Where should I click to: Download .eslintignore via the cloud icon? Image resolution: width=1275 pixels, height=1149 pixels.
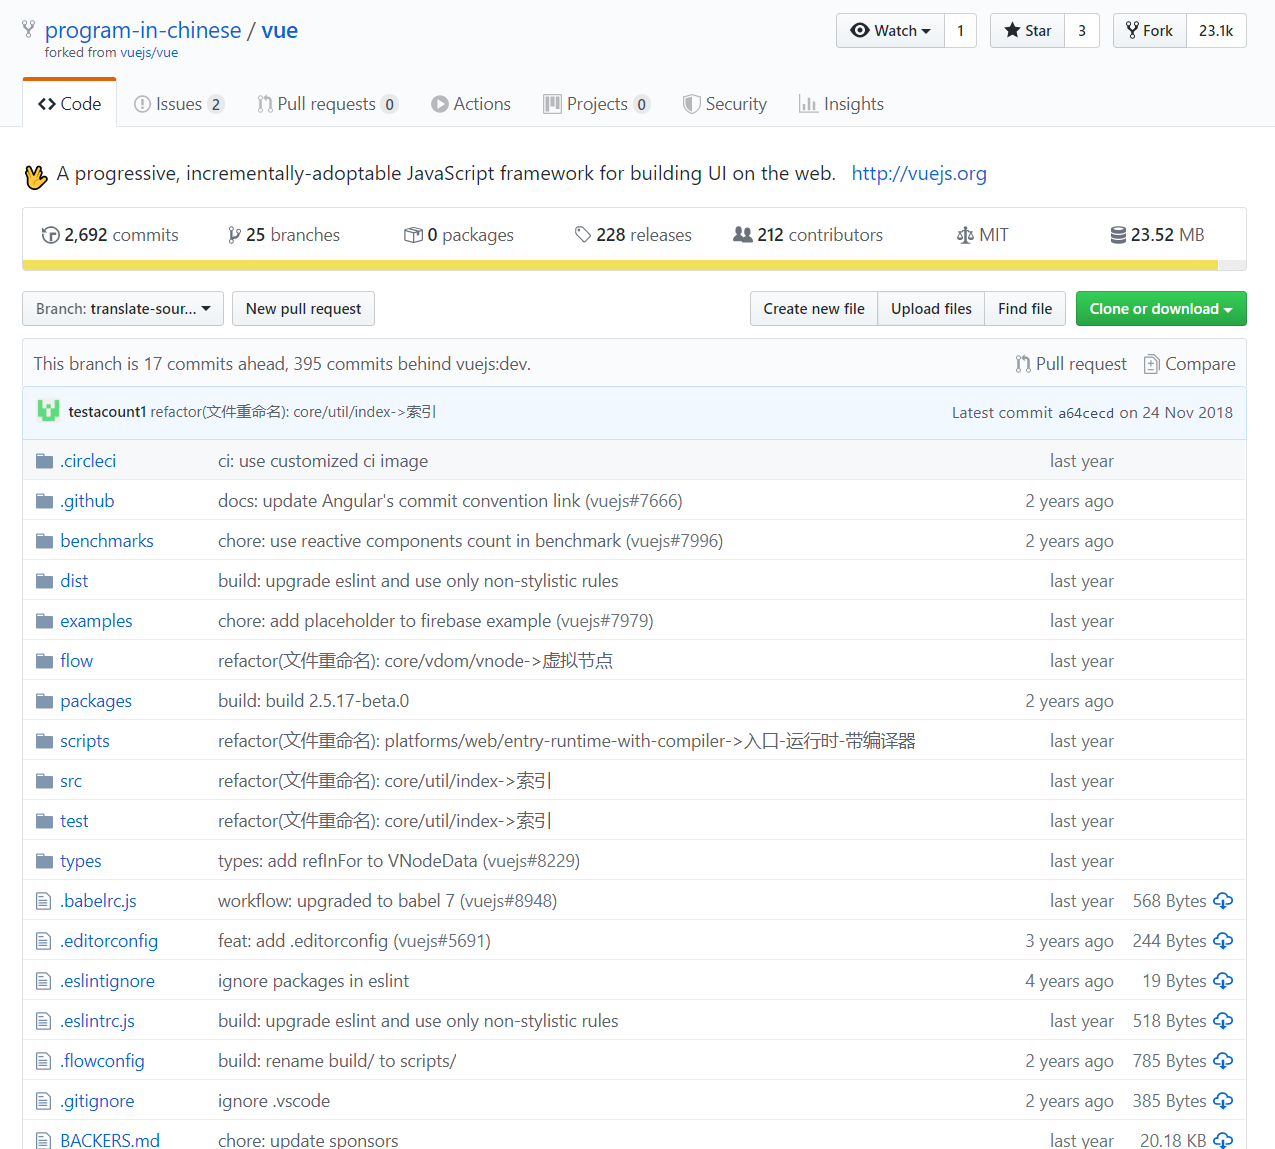(1223, 981)
